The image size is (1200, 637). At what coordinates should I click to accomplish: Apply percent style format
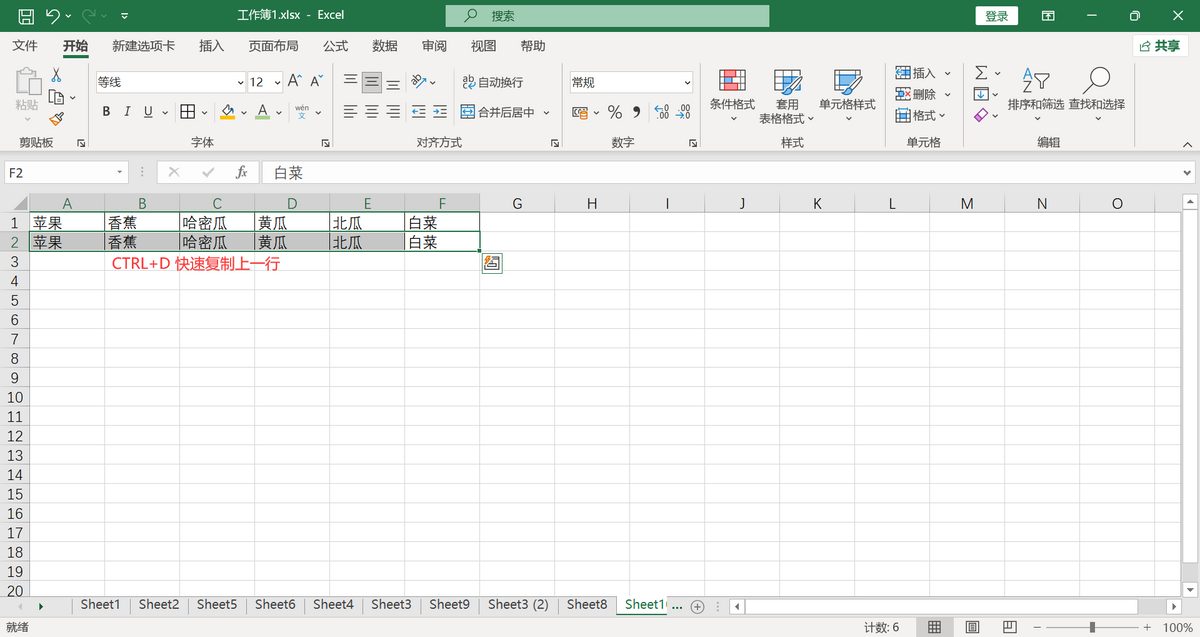tap(615, 112)
